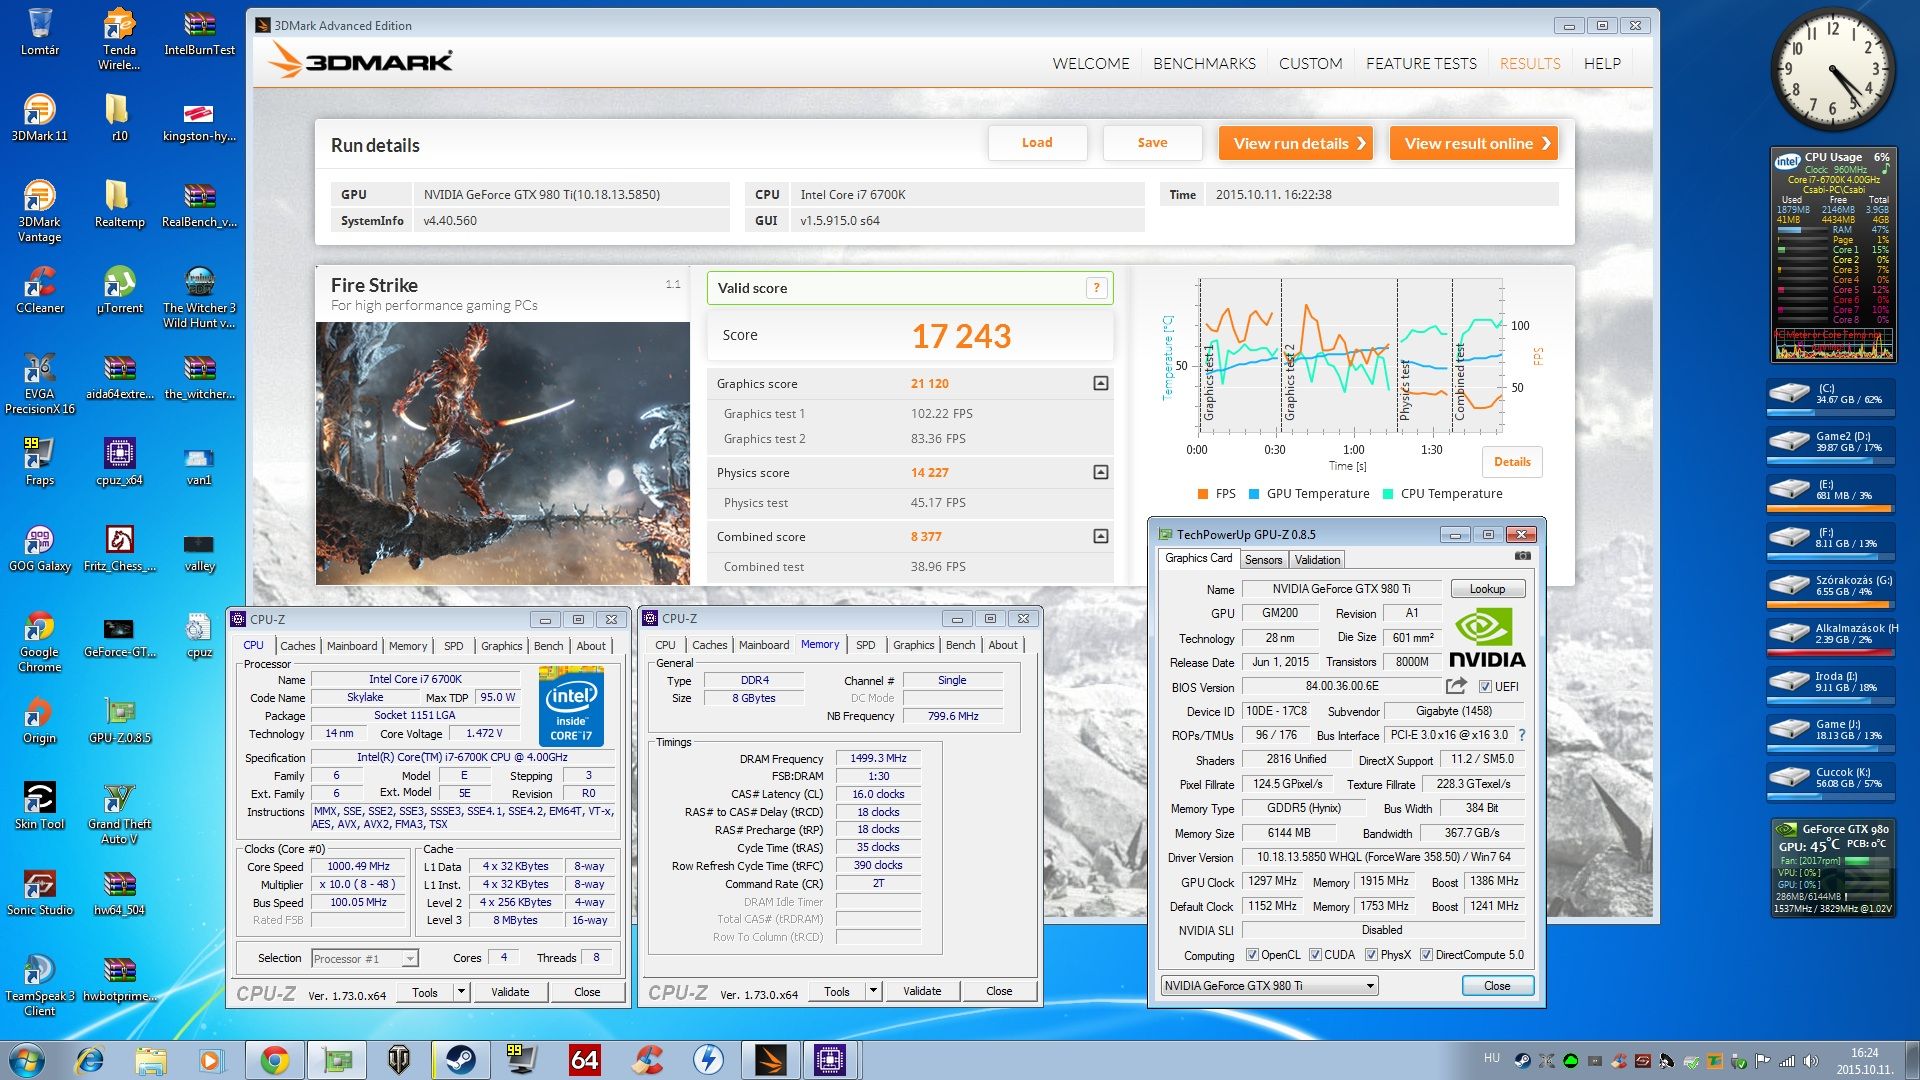This screenshot has height=1080, width=1920.
Task: Click the Details button under the chart
Action: 1511,462
